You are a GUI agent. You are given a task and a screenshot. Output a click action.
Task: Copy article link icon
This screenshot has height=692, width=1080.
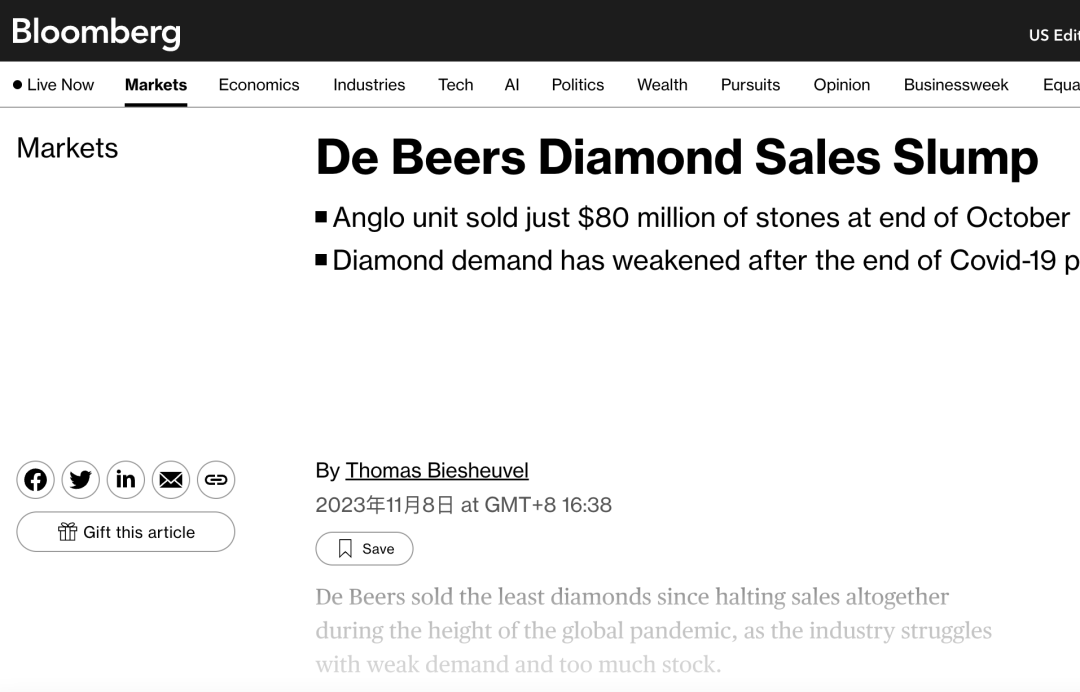coord(216,480)
